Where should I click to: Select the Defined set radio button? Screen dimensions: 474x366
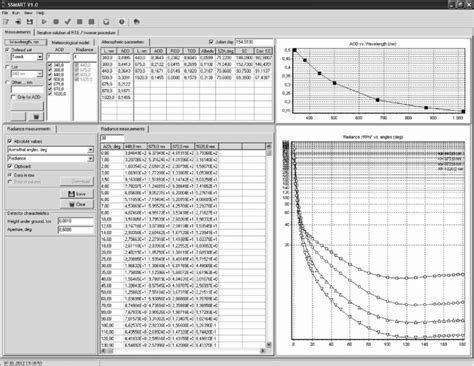point(8,50)
